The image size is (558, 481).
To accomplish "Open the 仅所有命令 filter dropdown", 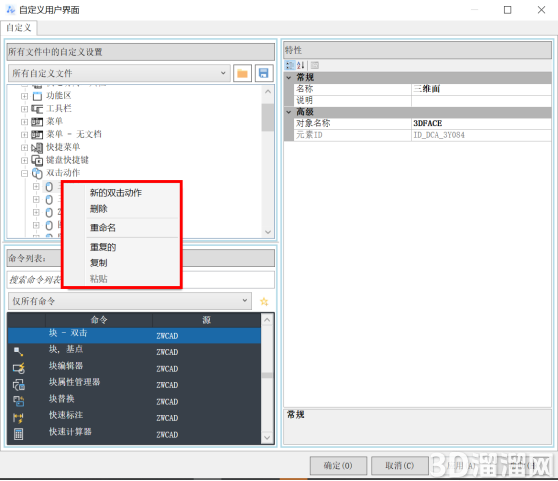I will [130, 301].
